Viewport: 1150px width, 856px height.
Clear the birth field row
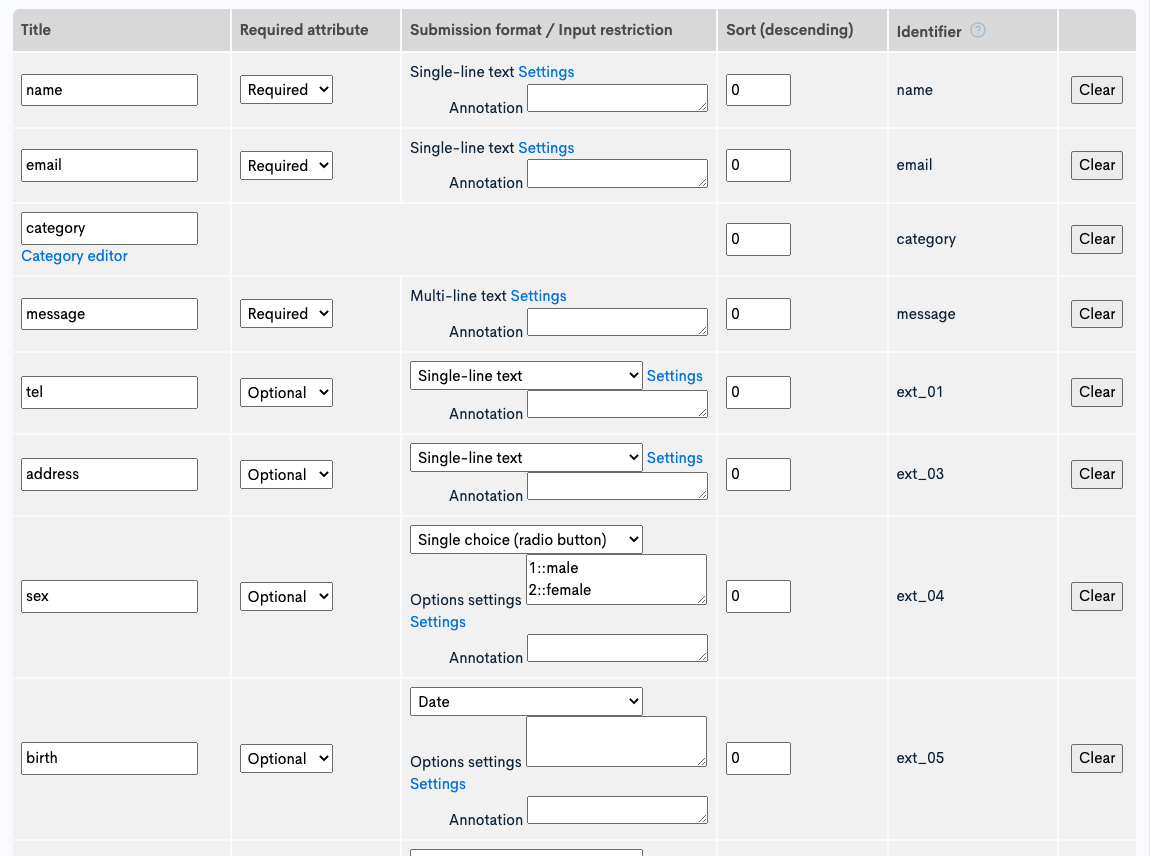click(x=1096, y=758)
